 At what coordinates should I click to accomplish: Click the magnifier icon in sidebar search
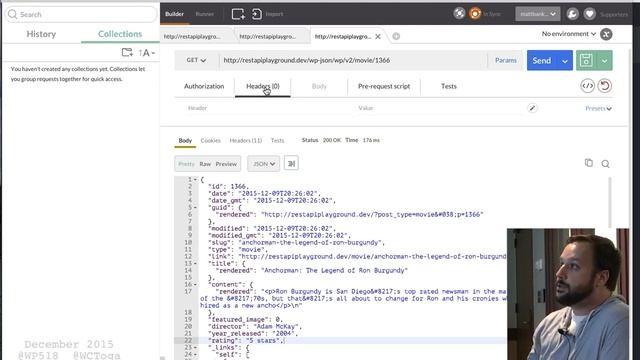(13, 14)
